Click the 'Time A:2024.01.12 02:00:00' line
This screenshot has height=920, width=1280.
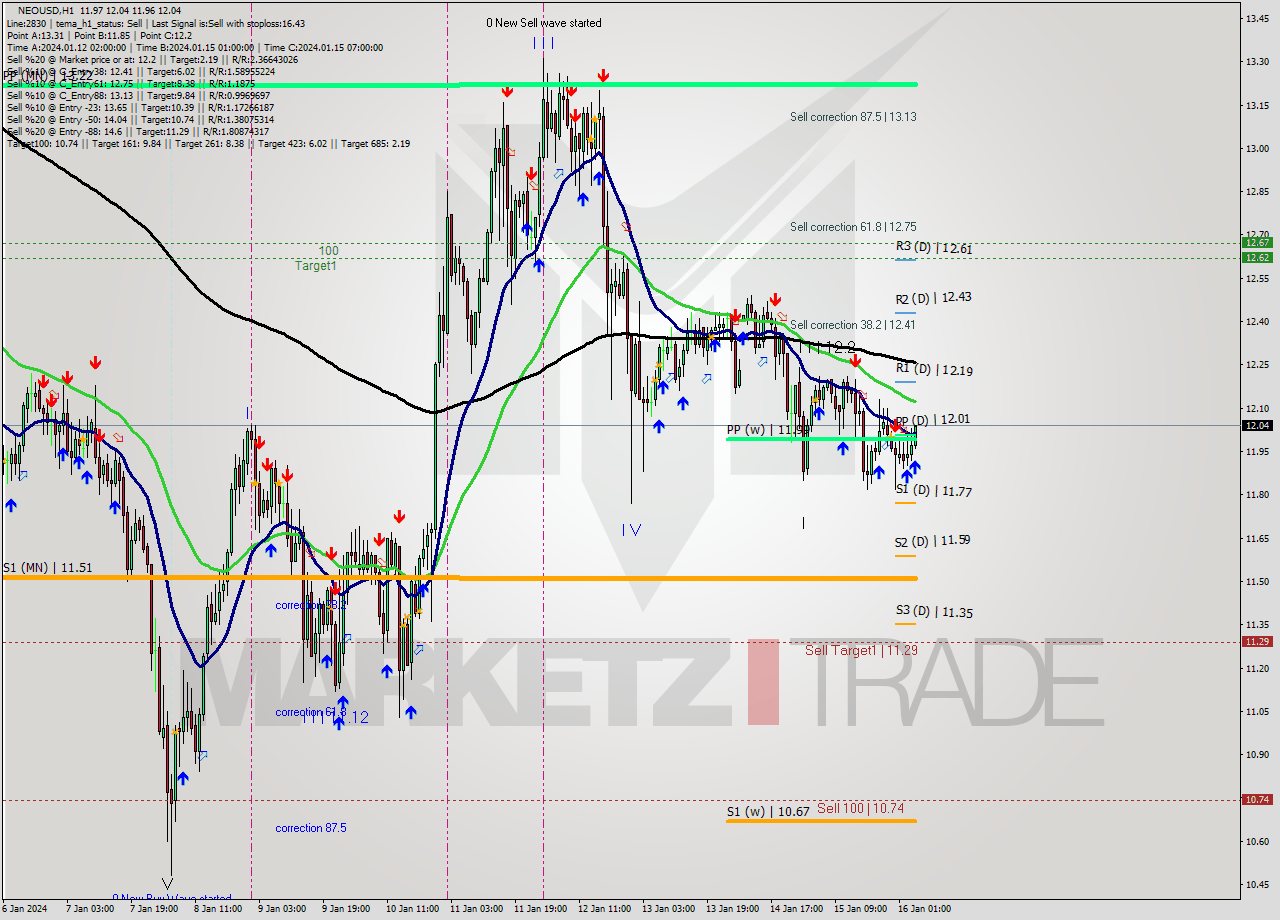click(194, 47)
